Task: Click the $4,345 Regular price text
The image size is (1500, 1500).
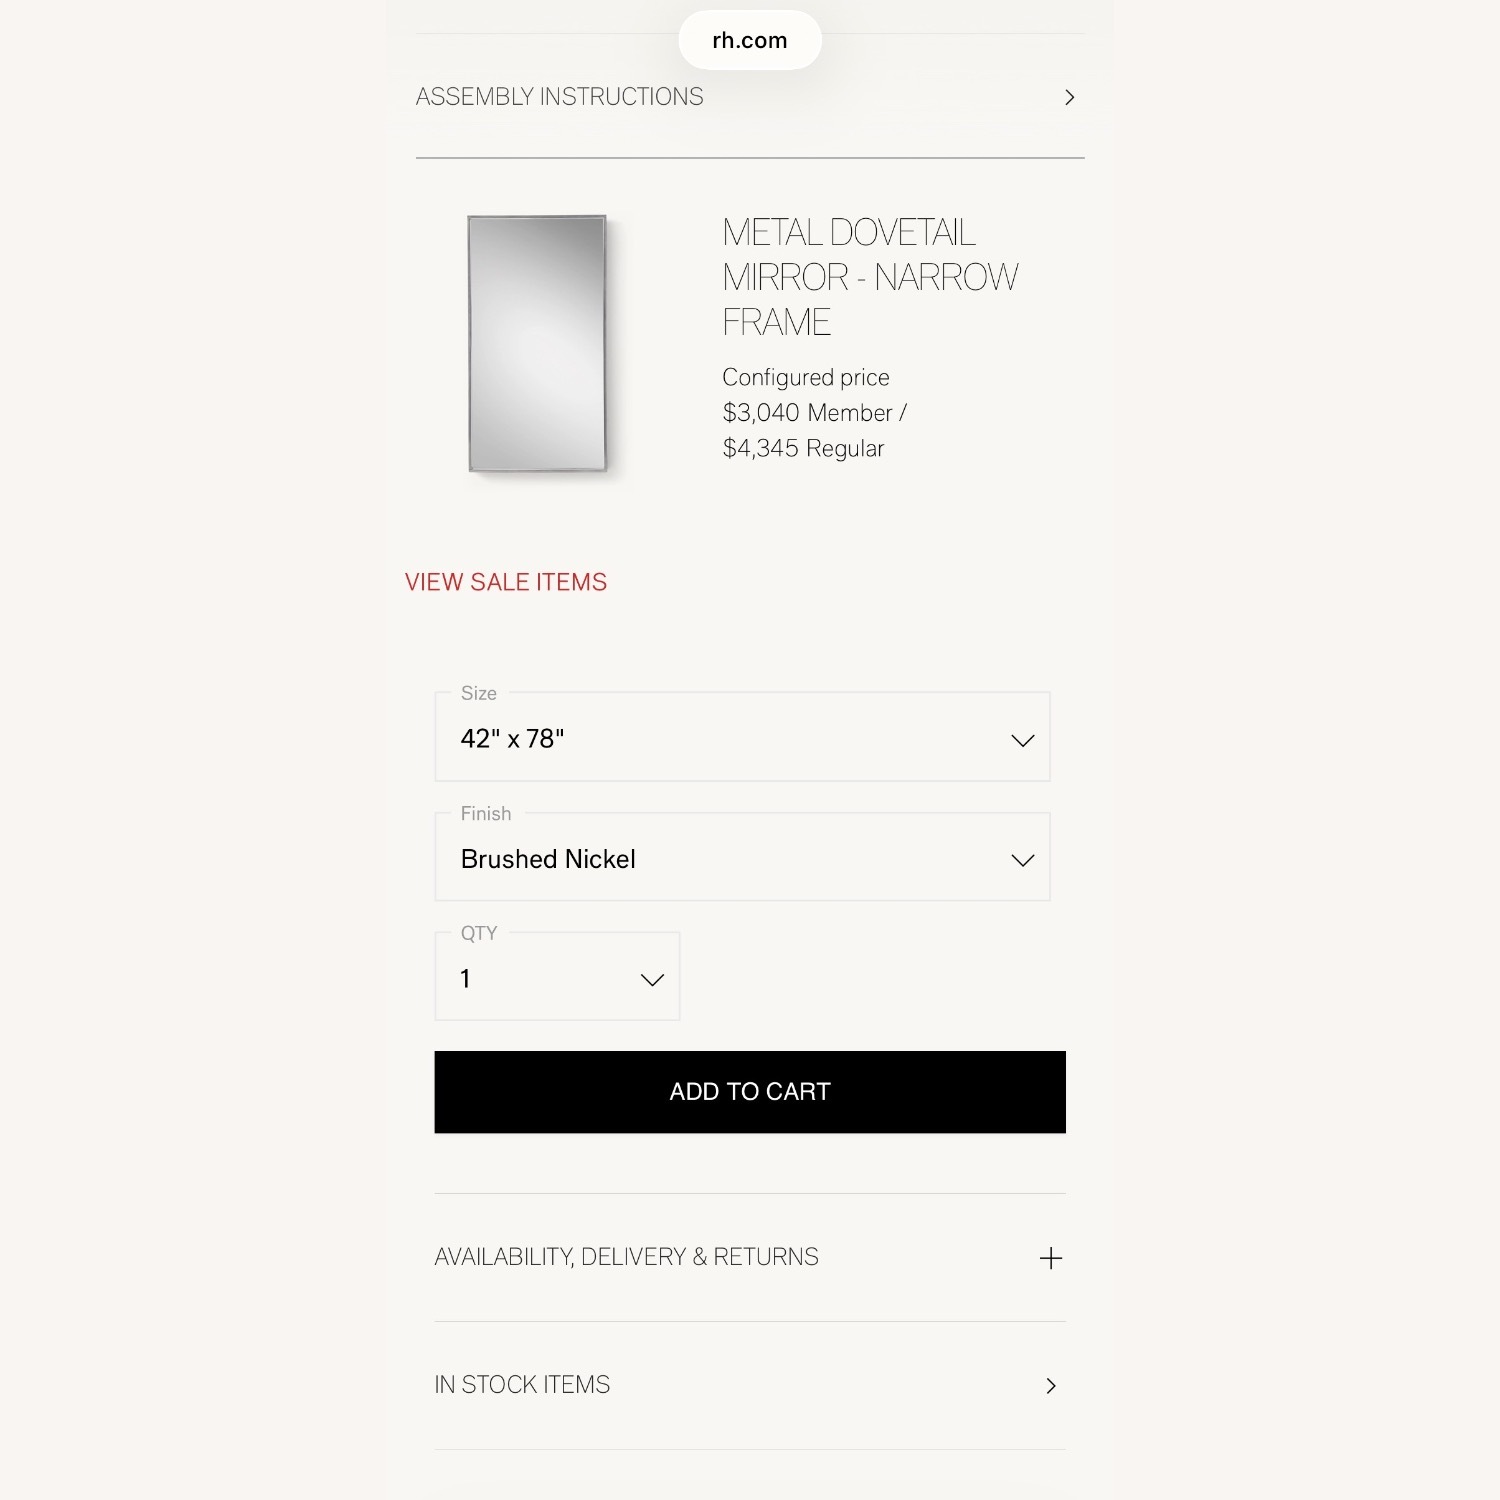Action: click(x=803, y=448)
